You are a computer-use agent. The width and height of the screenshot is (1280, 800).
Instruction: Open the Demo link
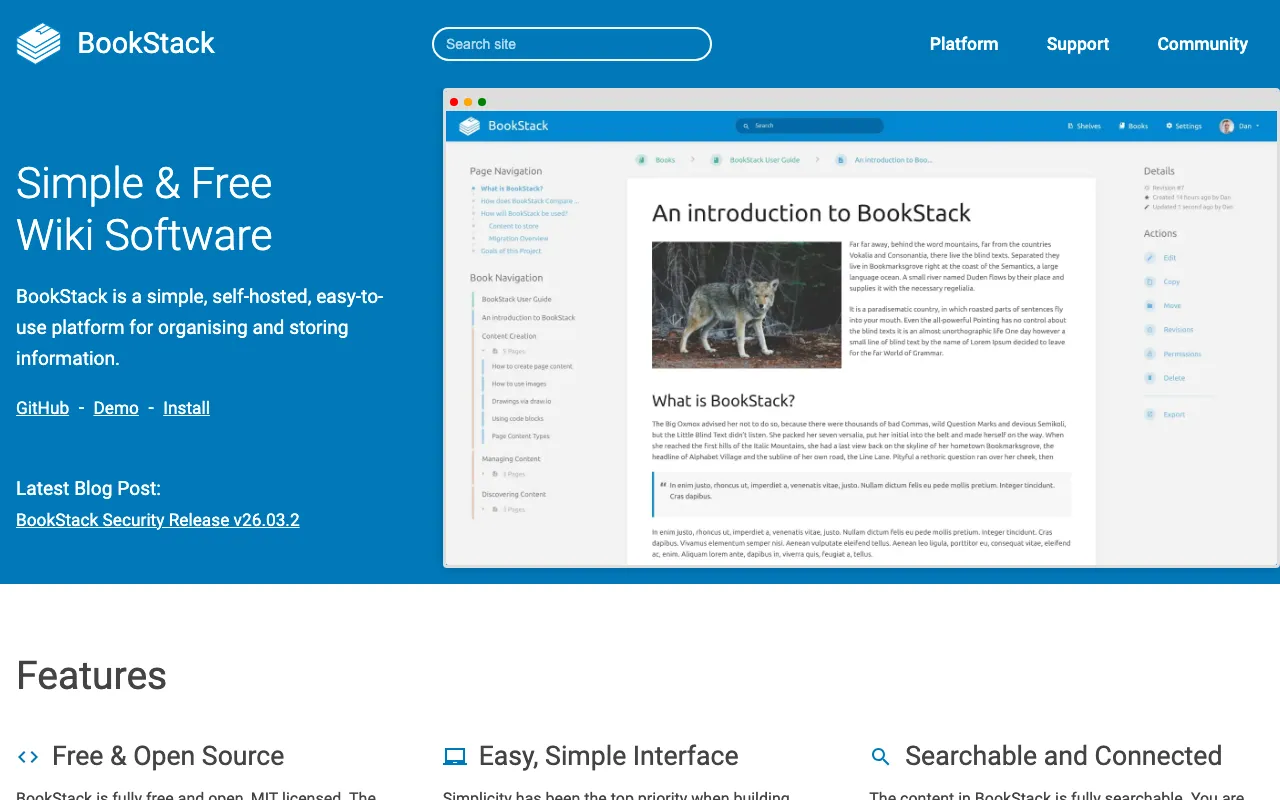point(115,408)
